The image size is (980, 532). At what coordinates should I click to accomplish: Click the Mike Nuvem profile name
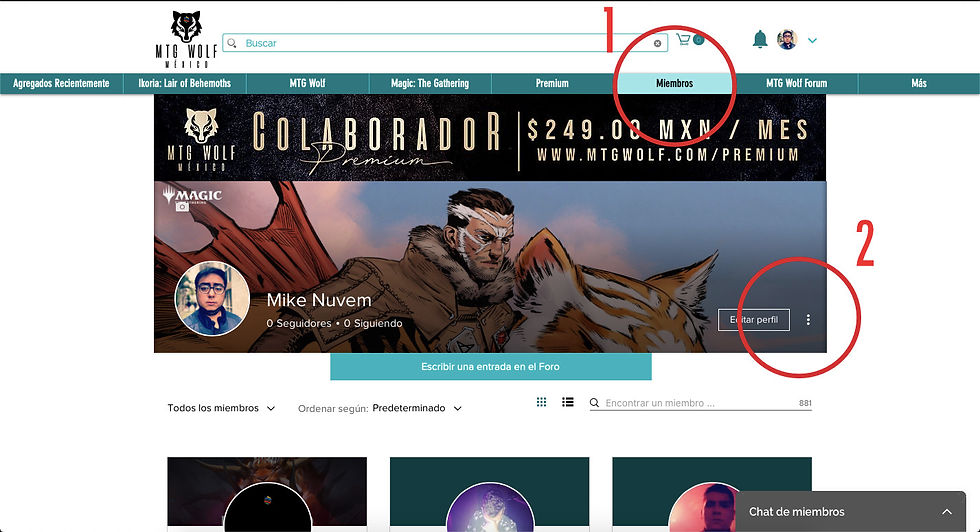click(319, 300)
